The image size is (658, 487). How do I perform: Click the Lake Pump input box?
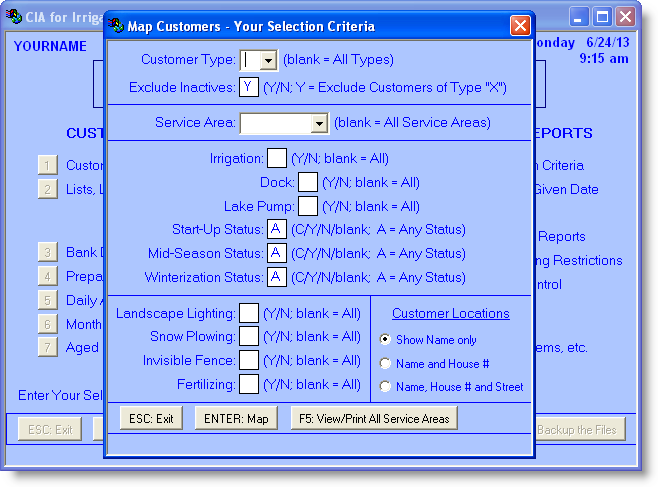(x=308, y=206)
